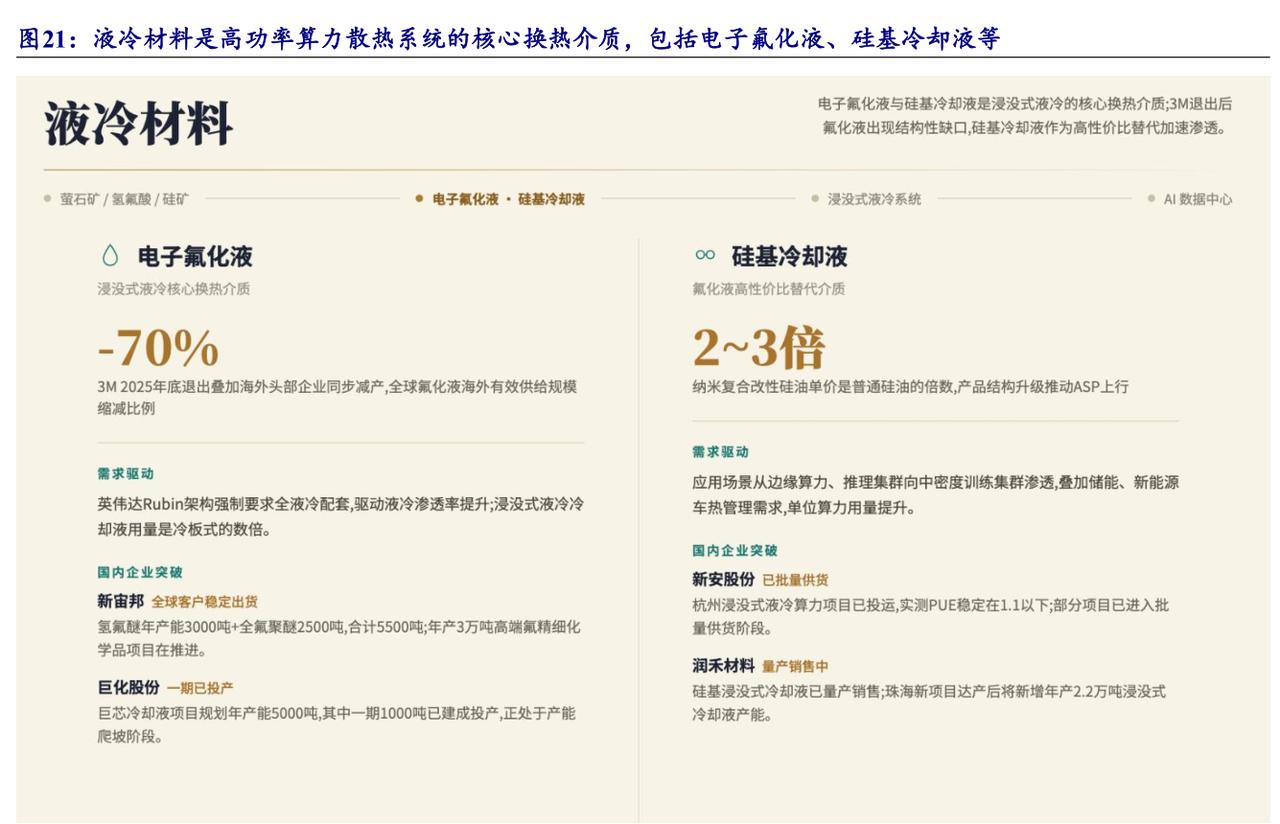Select the 萤石矿 / 氢氟酸 / 硅矿 stage
Screen dimensions: 1280x824
[123, 199]
